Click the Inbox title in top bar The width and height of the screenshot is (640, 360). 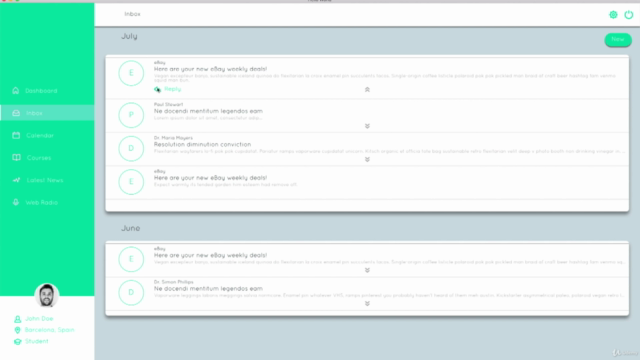tap(132, 14)
